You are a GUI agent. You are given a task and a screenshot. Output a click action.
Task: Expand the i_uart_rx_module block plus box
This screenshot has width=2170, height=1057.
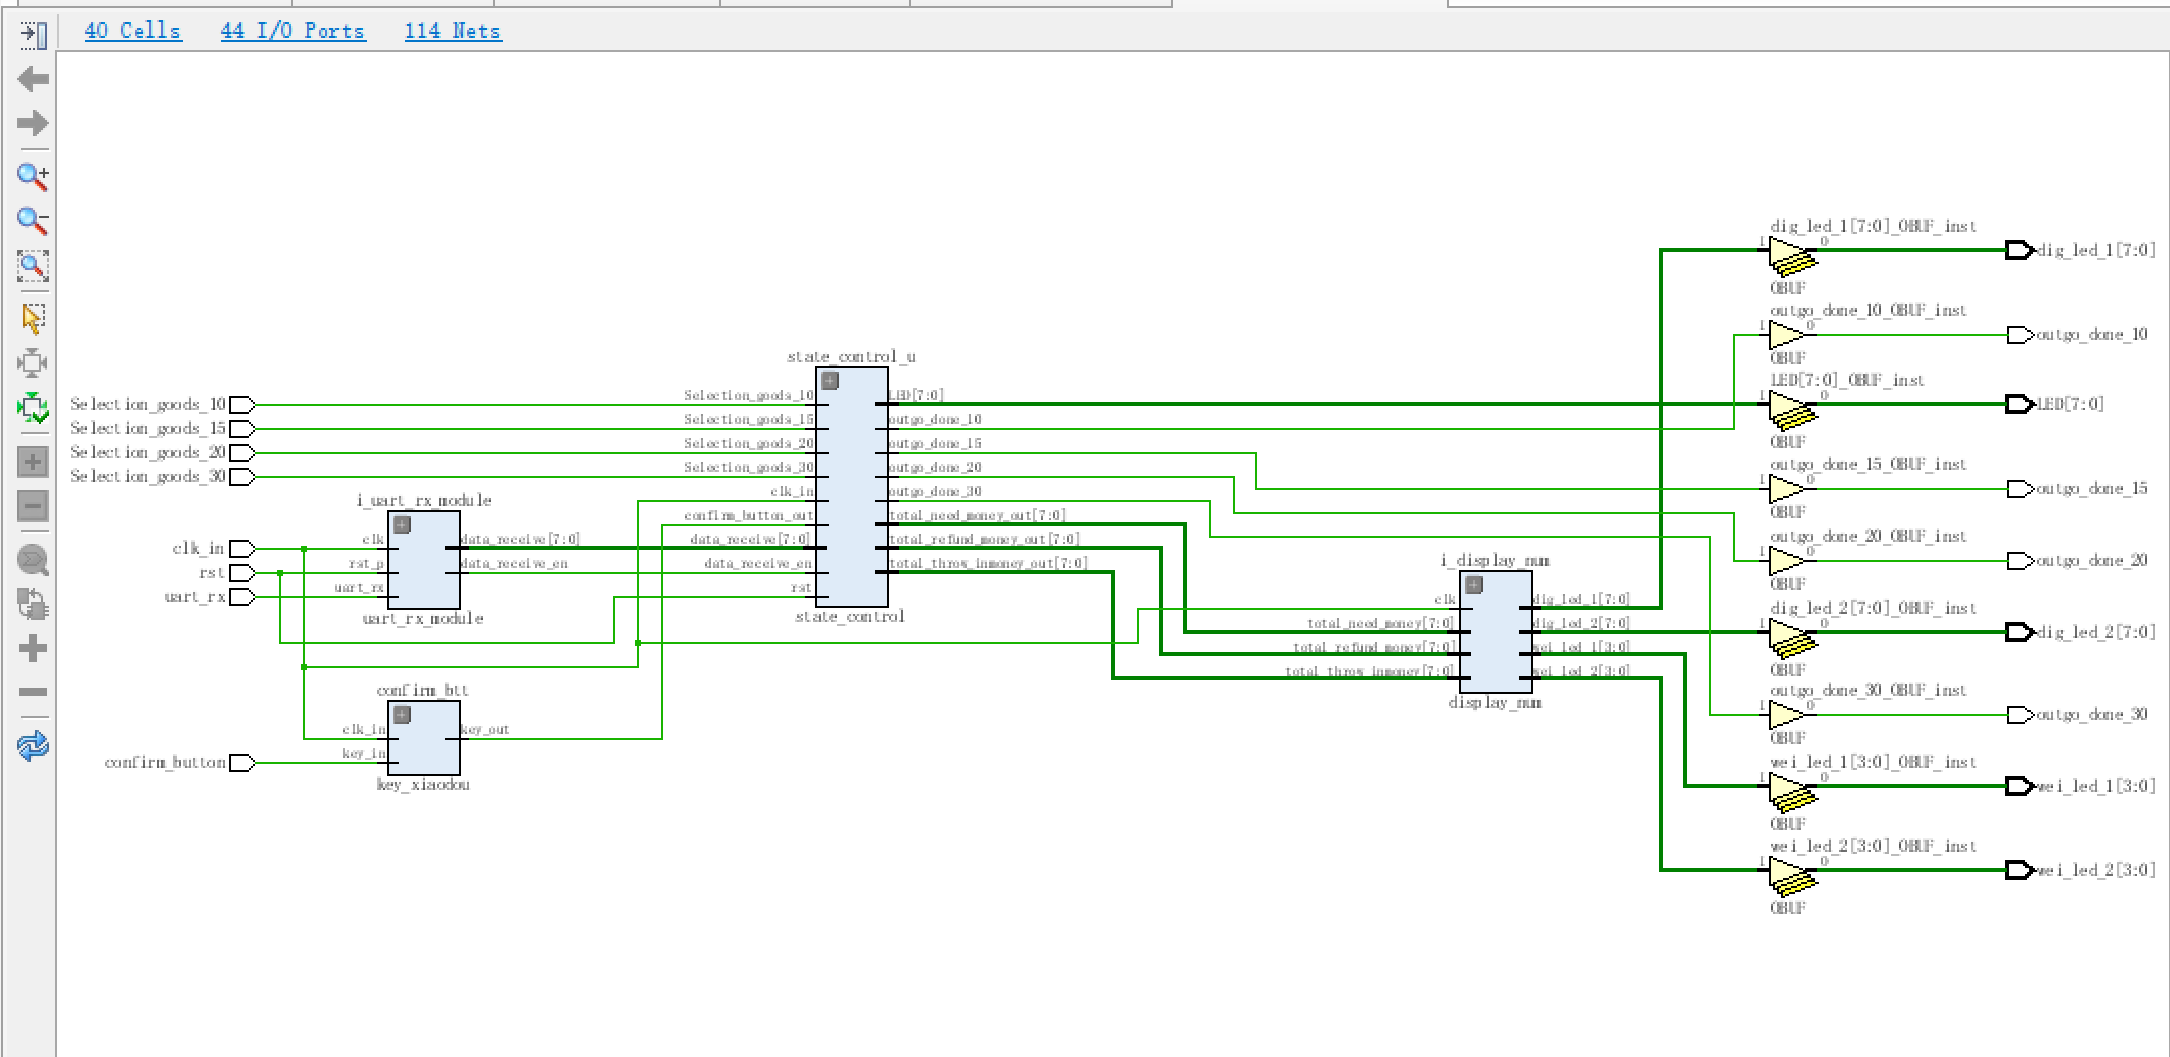point(402,525)
